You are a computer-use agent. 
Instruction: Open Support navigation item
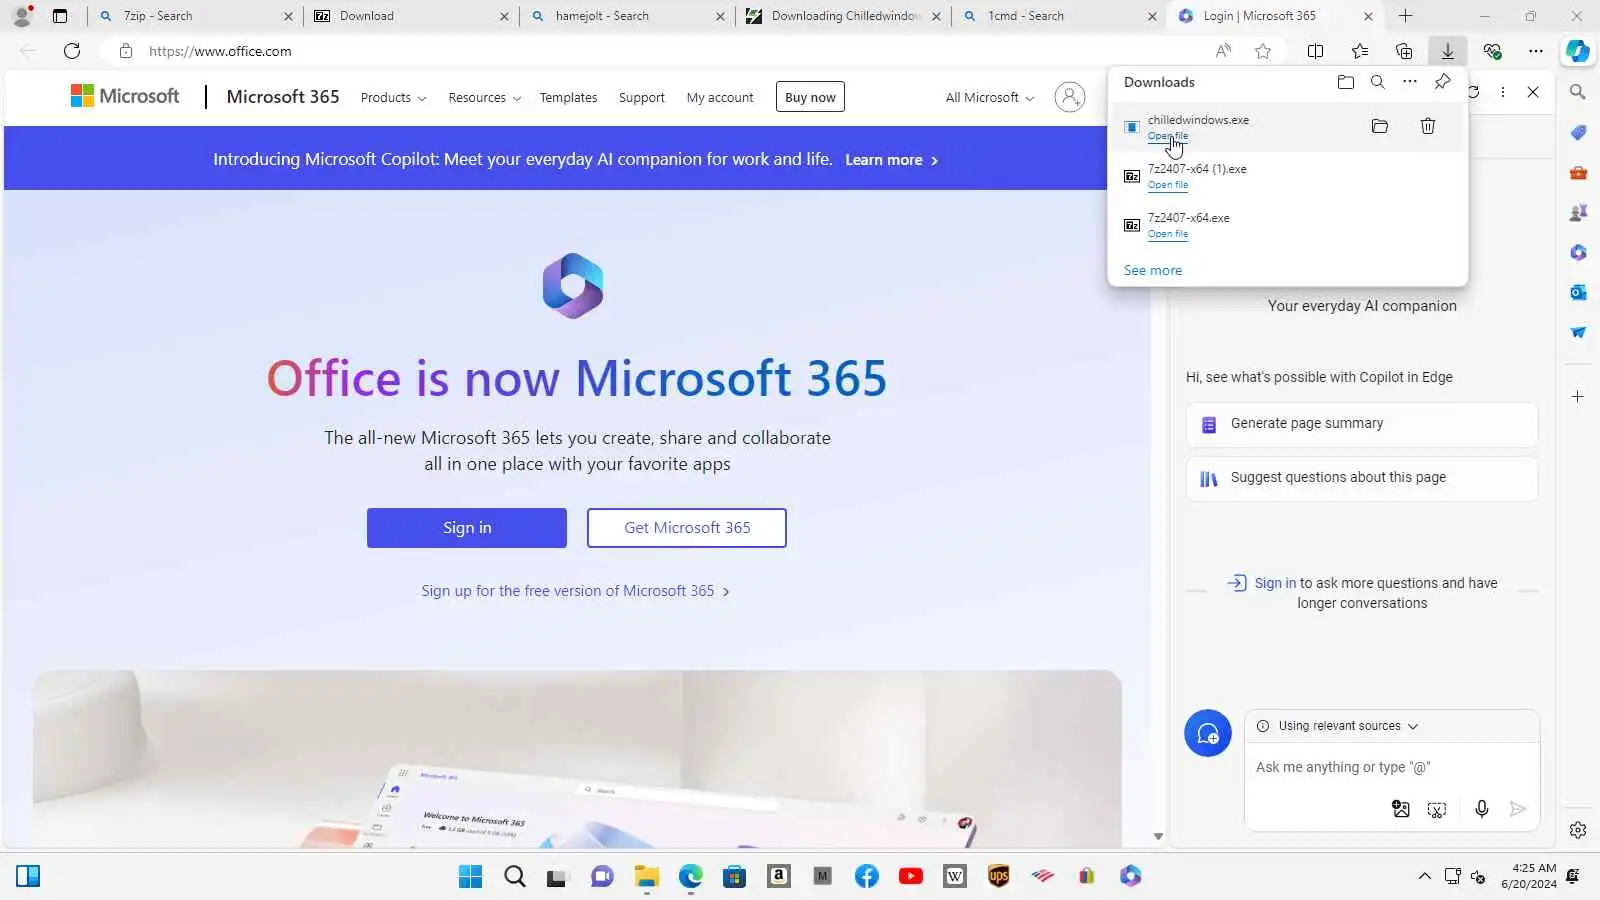pyautogui.click(x=641, y=98)
